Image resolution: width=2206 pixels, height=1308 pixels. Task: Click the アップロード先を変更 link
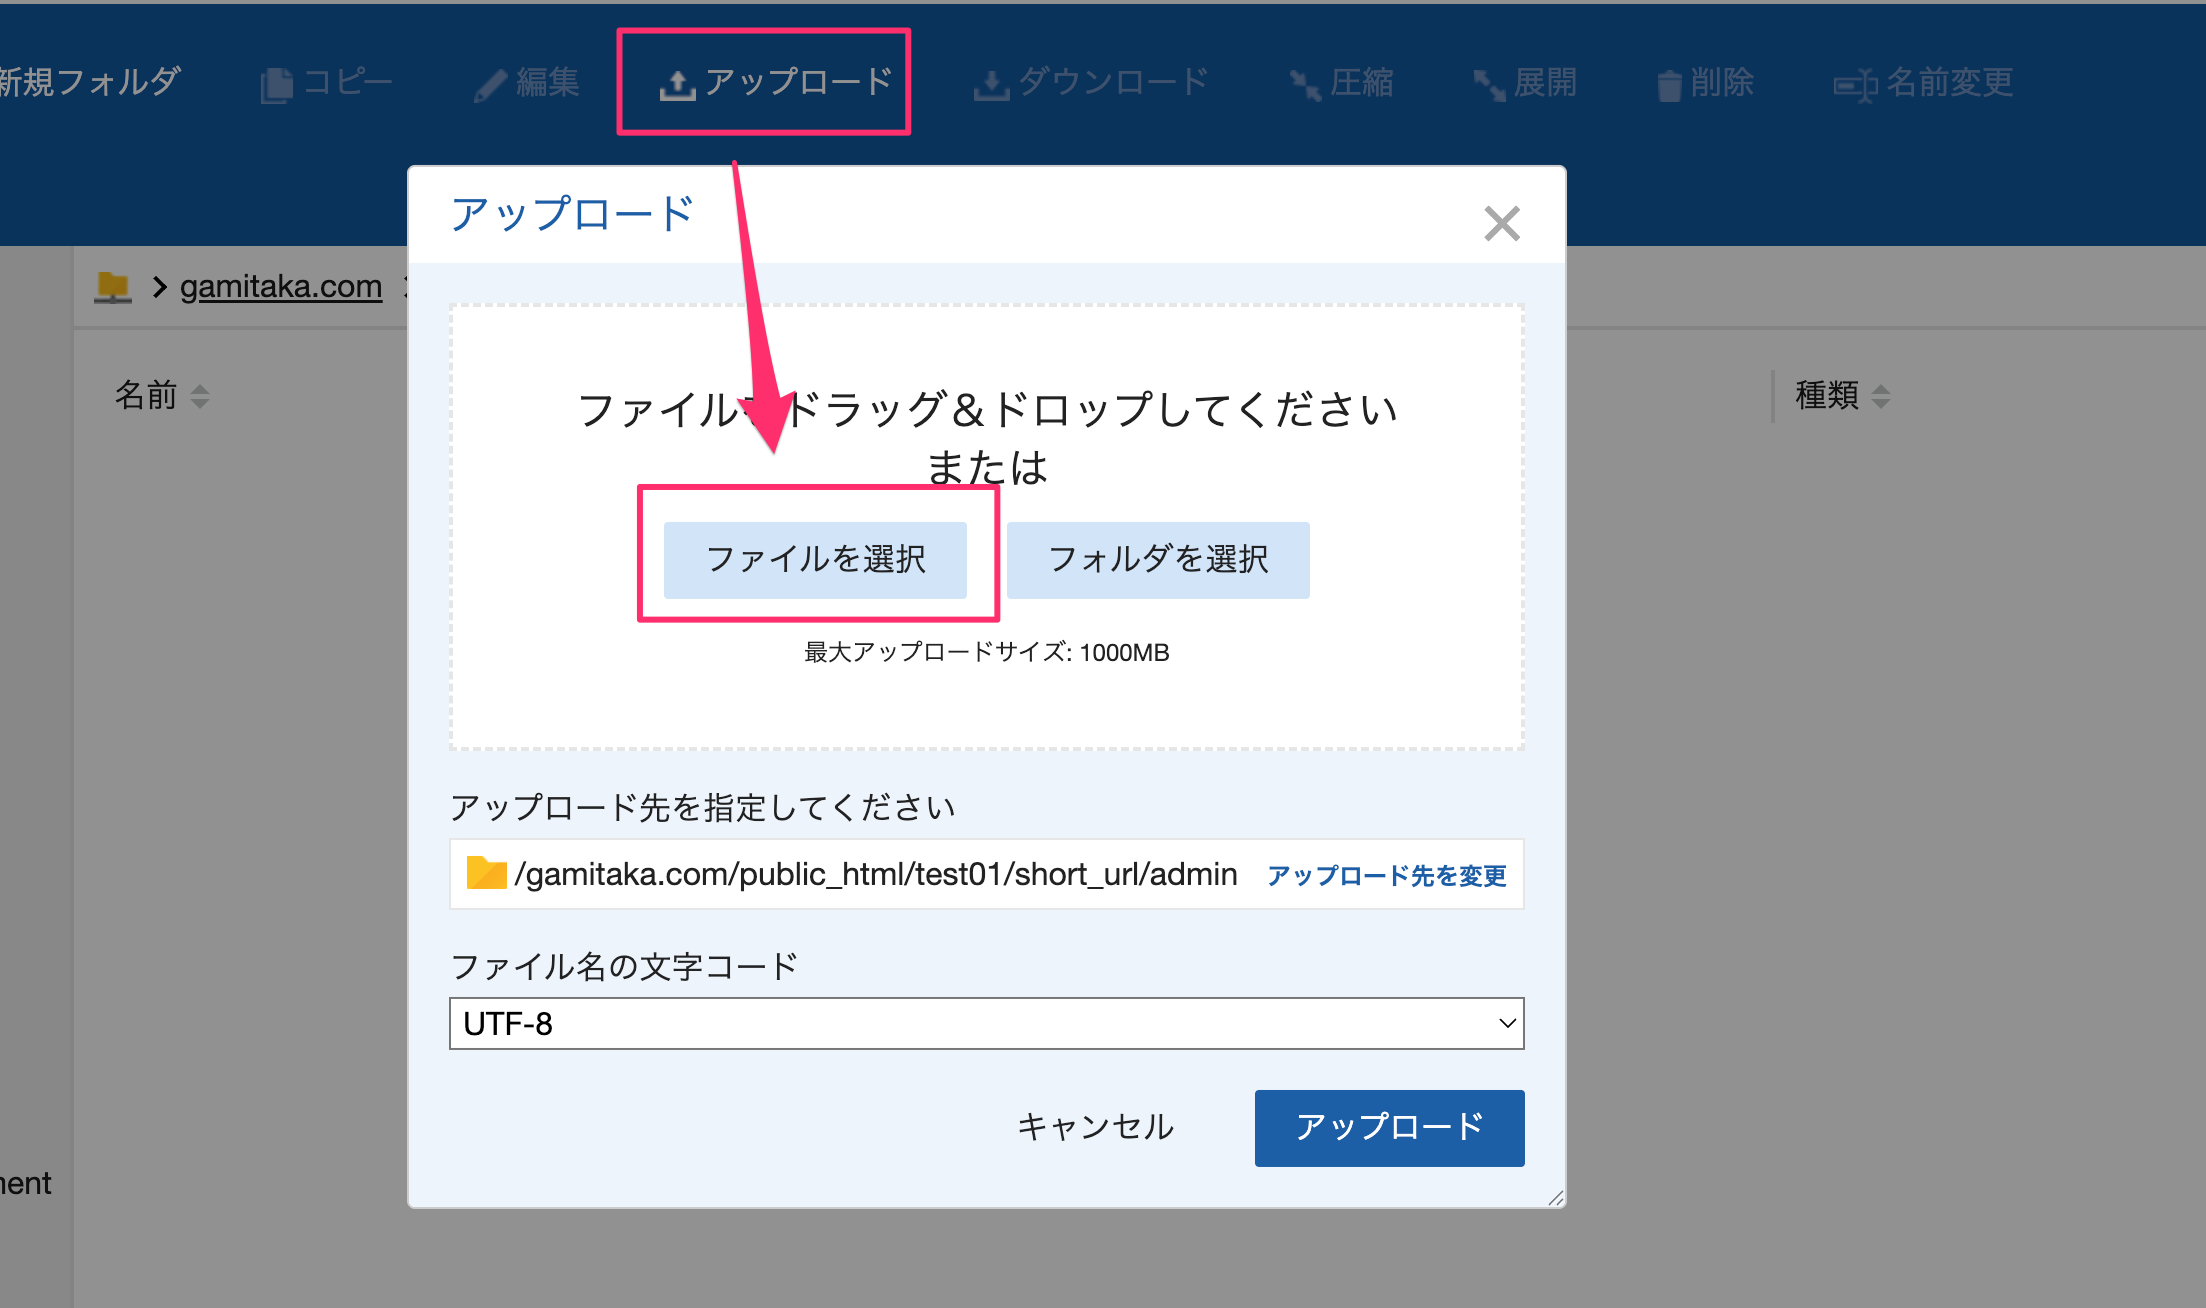tap(1386, 876)
